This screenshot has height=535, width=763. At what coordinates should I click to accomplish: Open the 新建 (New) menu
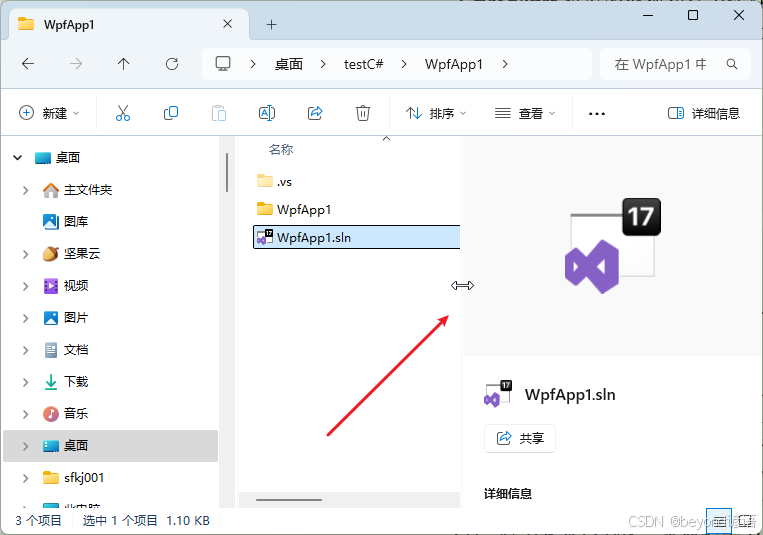click(49, 113)
